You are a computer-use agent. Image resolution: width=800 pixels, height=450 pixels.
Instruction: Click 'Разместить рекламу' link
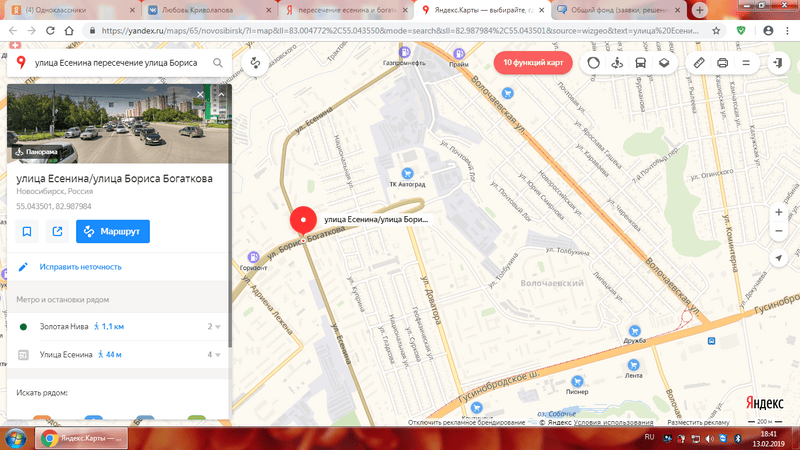coord(698,422)
